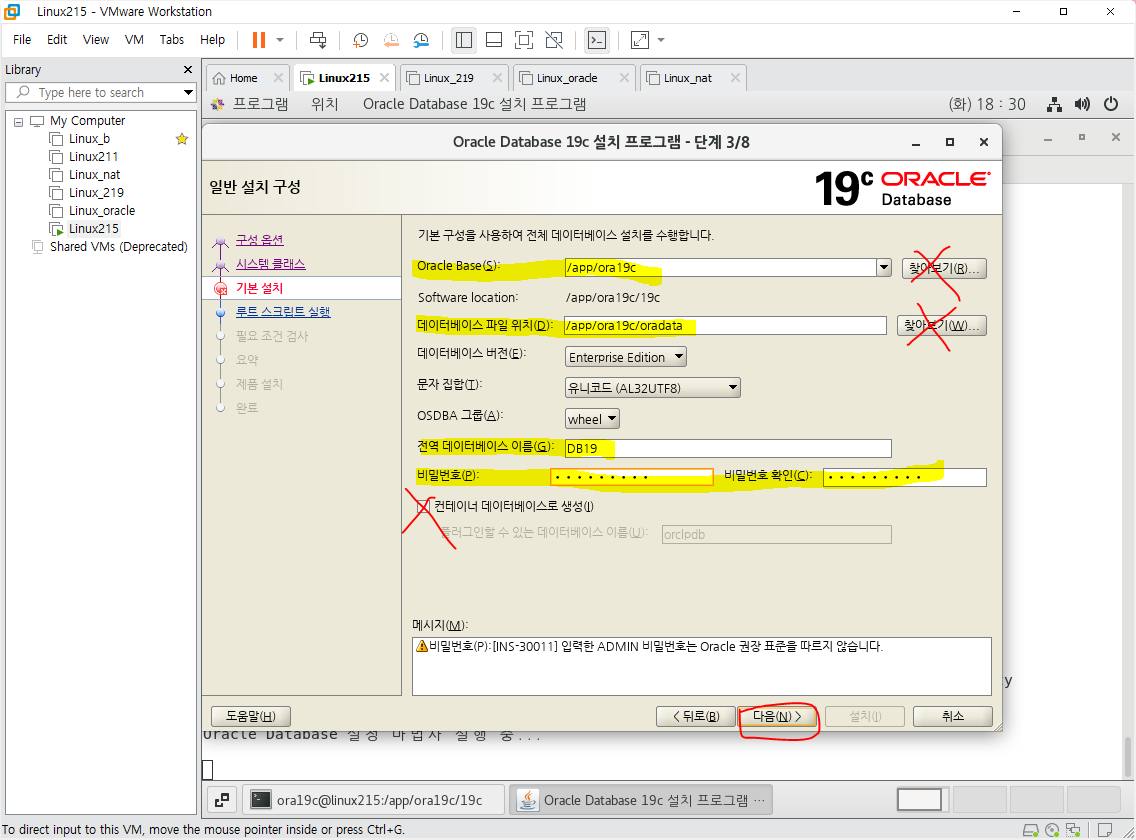Toggle the 컨테이너 데이터베이스로 생성 checkbox
The image size is (1136, 840).
424,506
